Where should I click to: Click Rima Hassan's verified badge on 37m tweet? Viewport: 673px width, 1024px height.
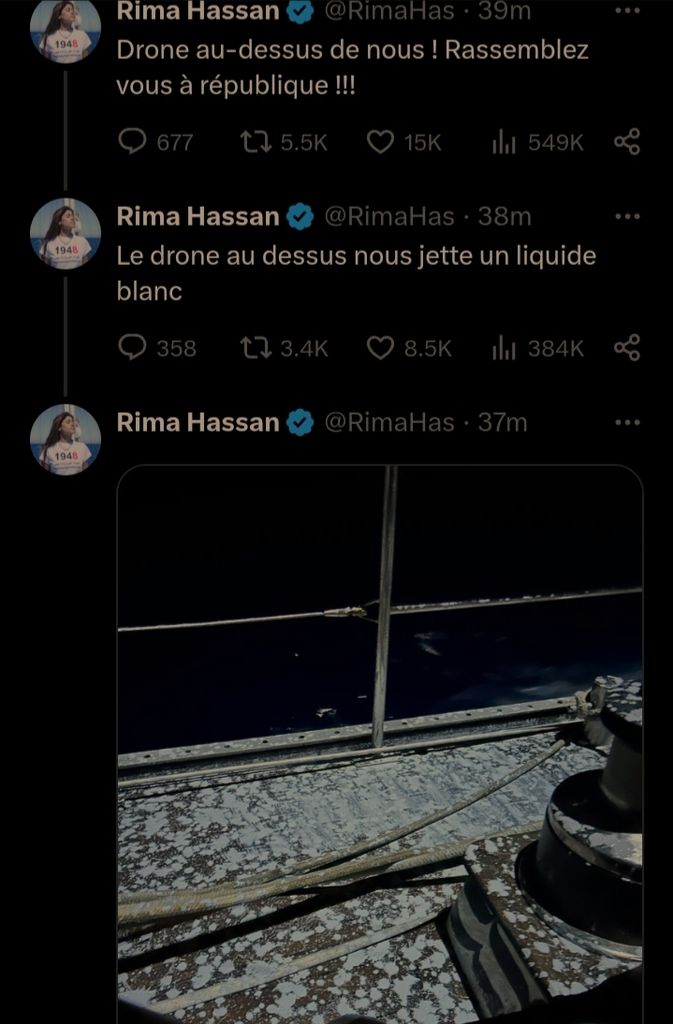pos(300,423)
